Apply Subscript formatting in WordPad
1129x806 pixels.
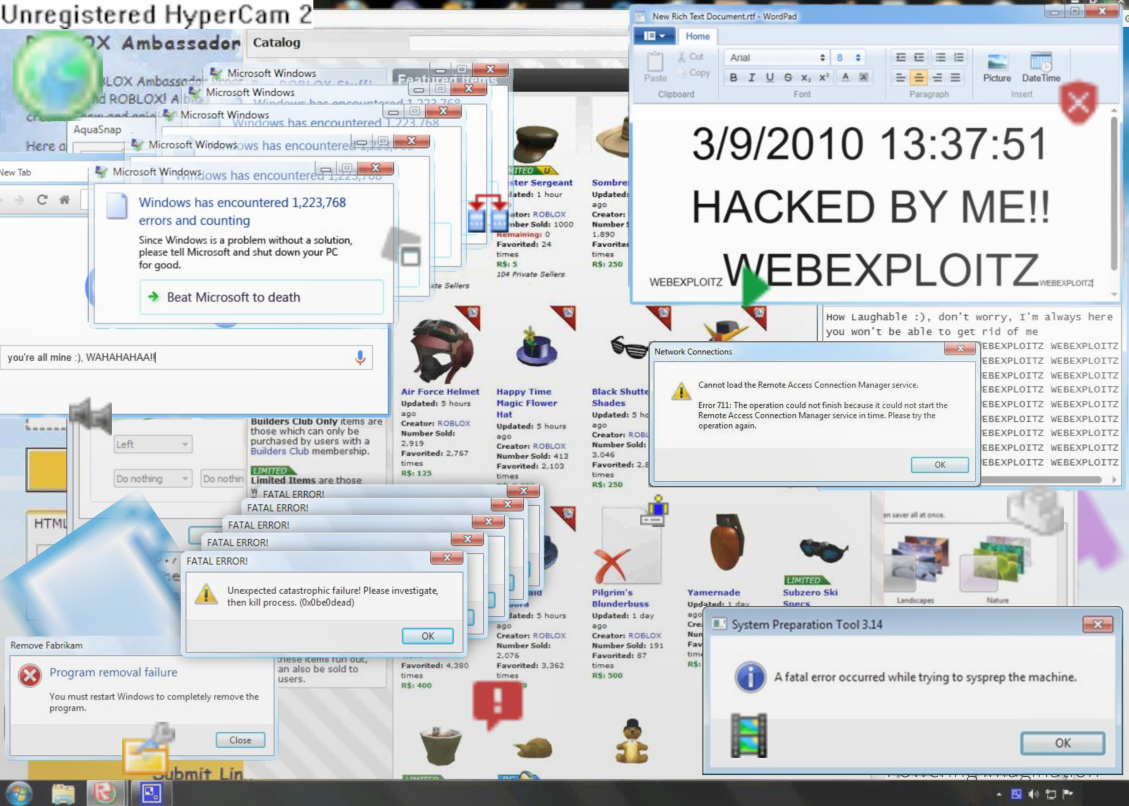pyautogui.click(x=806, y=77)
